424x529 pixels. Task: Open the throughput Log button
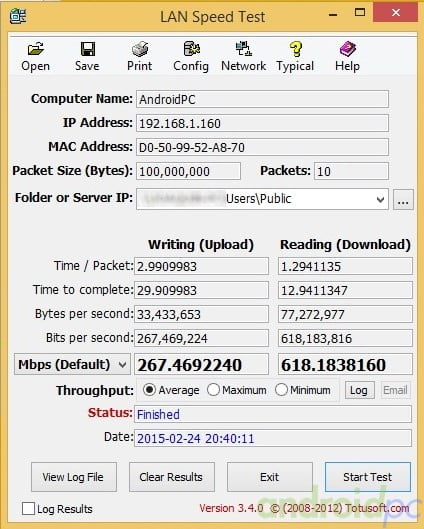click(x=359, y=390)
